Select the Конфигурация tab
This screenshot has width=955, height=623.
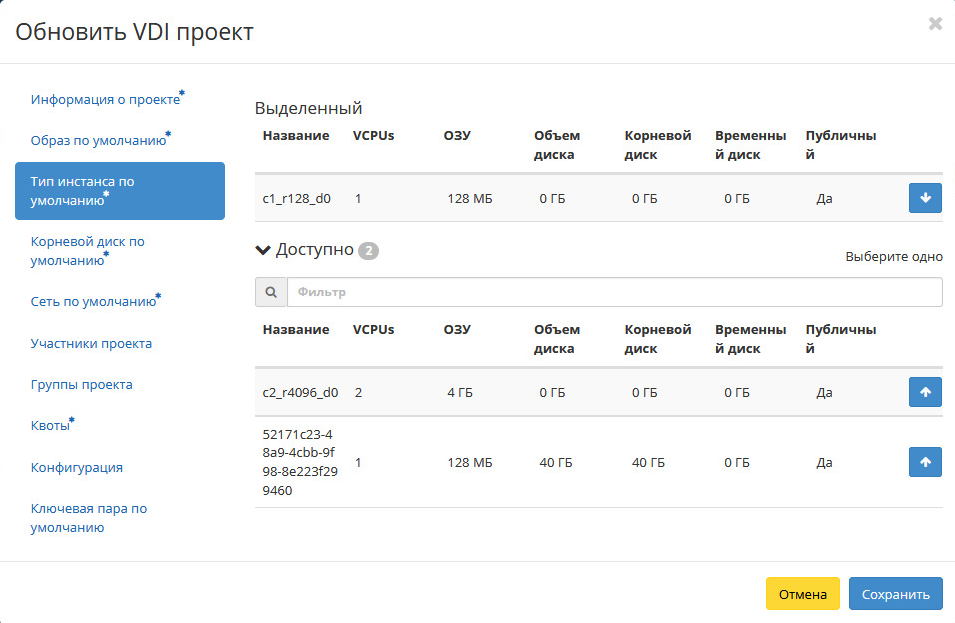coord(77,467)
